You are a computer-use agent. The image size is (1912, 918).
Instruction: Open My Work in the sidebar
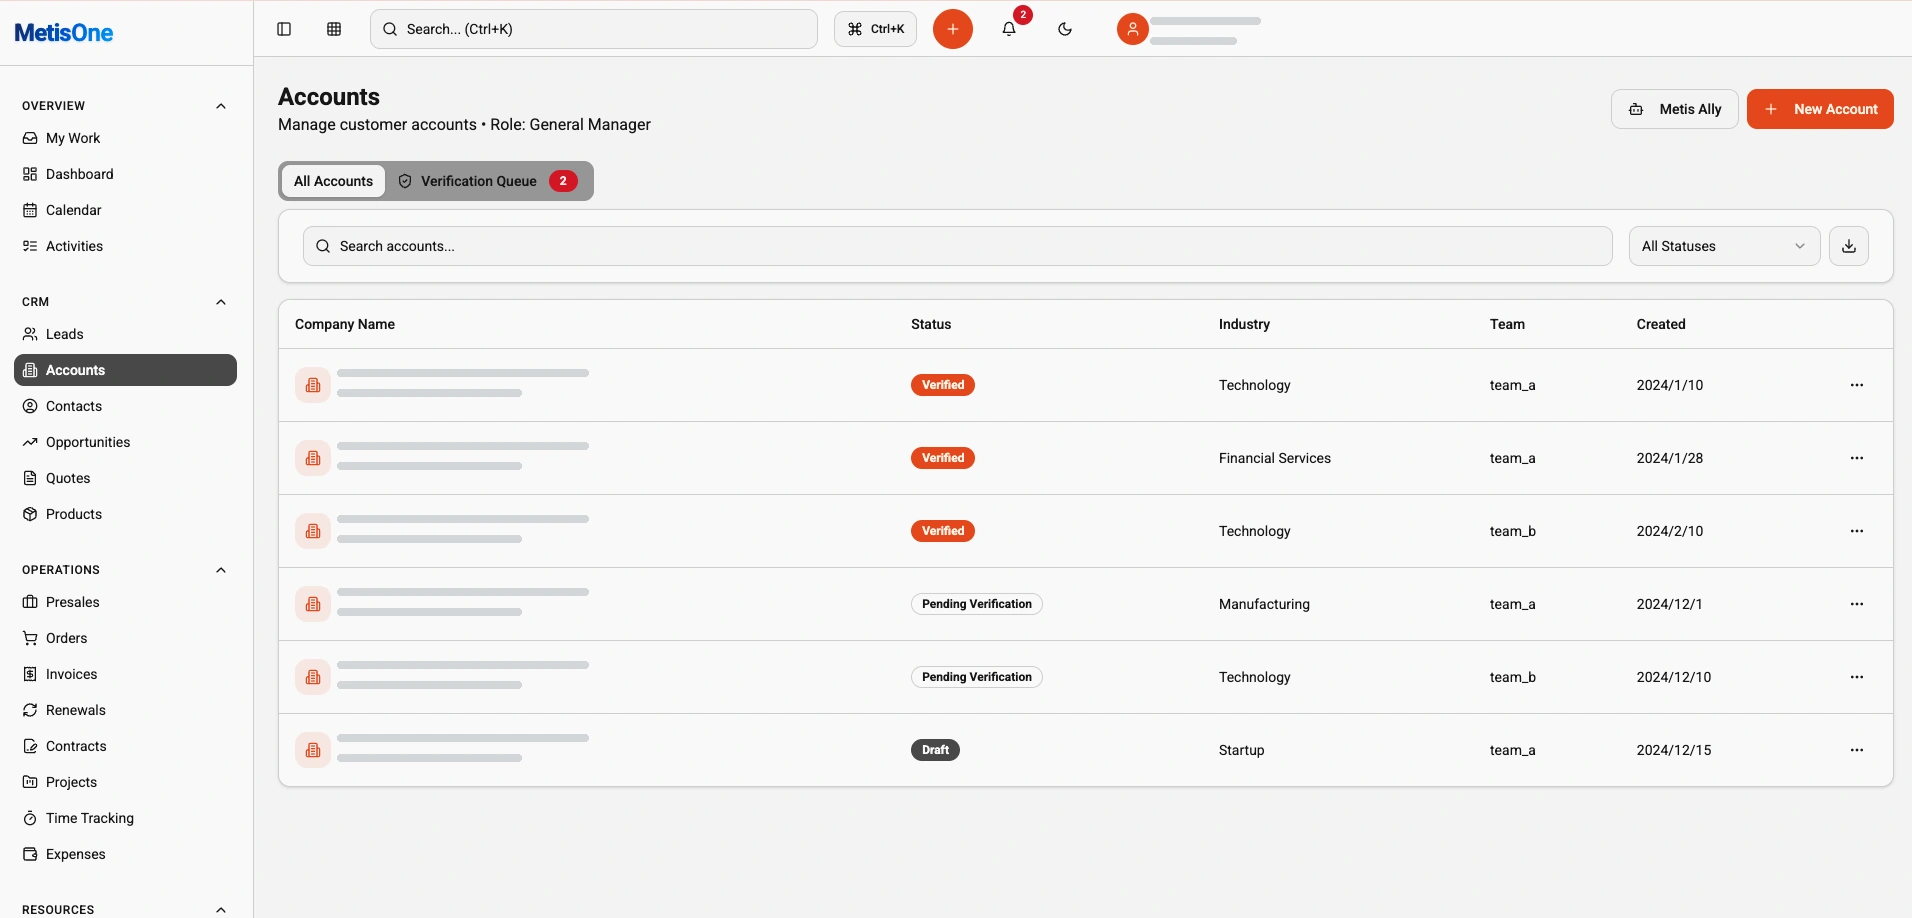pyautogui.click(x=125, y=138)
